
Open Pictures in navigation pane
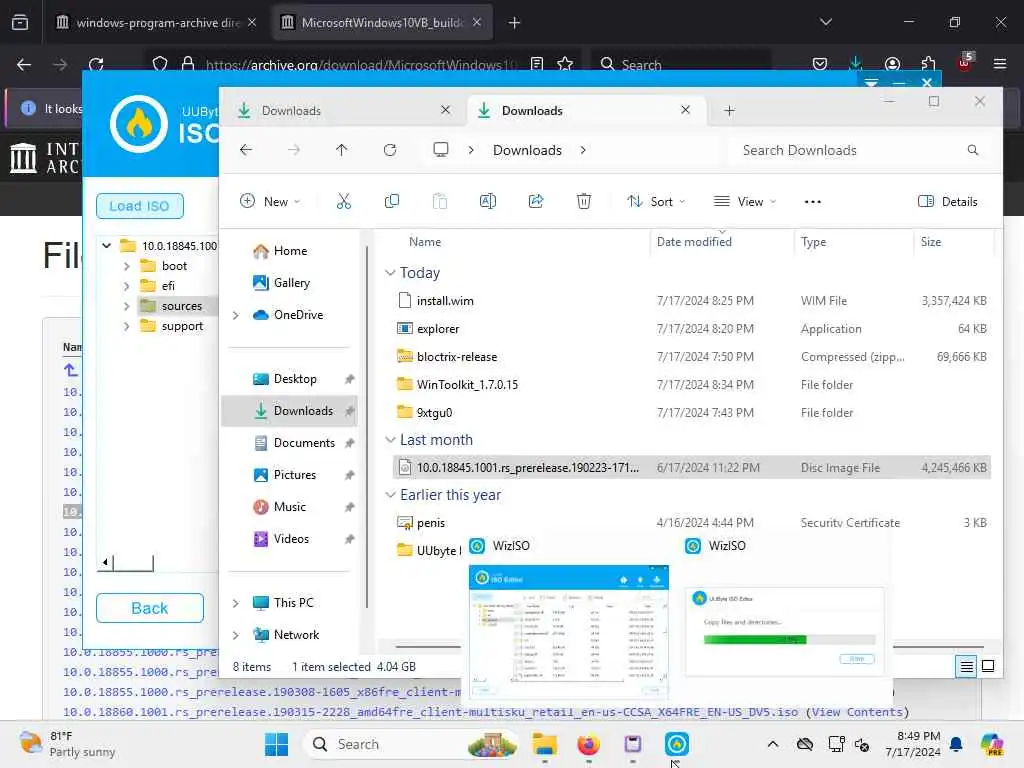[x=295, y=475]
